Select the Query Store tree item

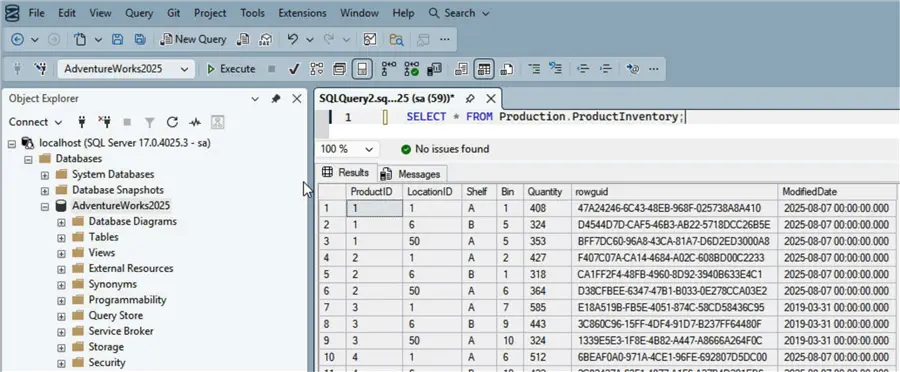[115, 316]
